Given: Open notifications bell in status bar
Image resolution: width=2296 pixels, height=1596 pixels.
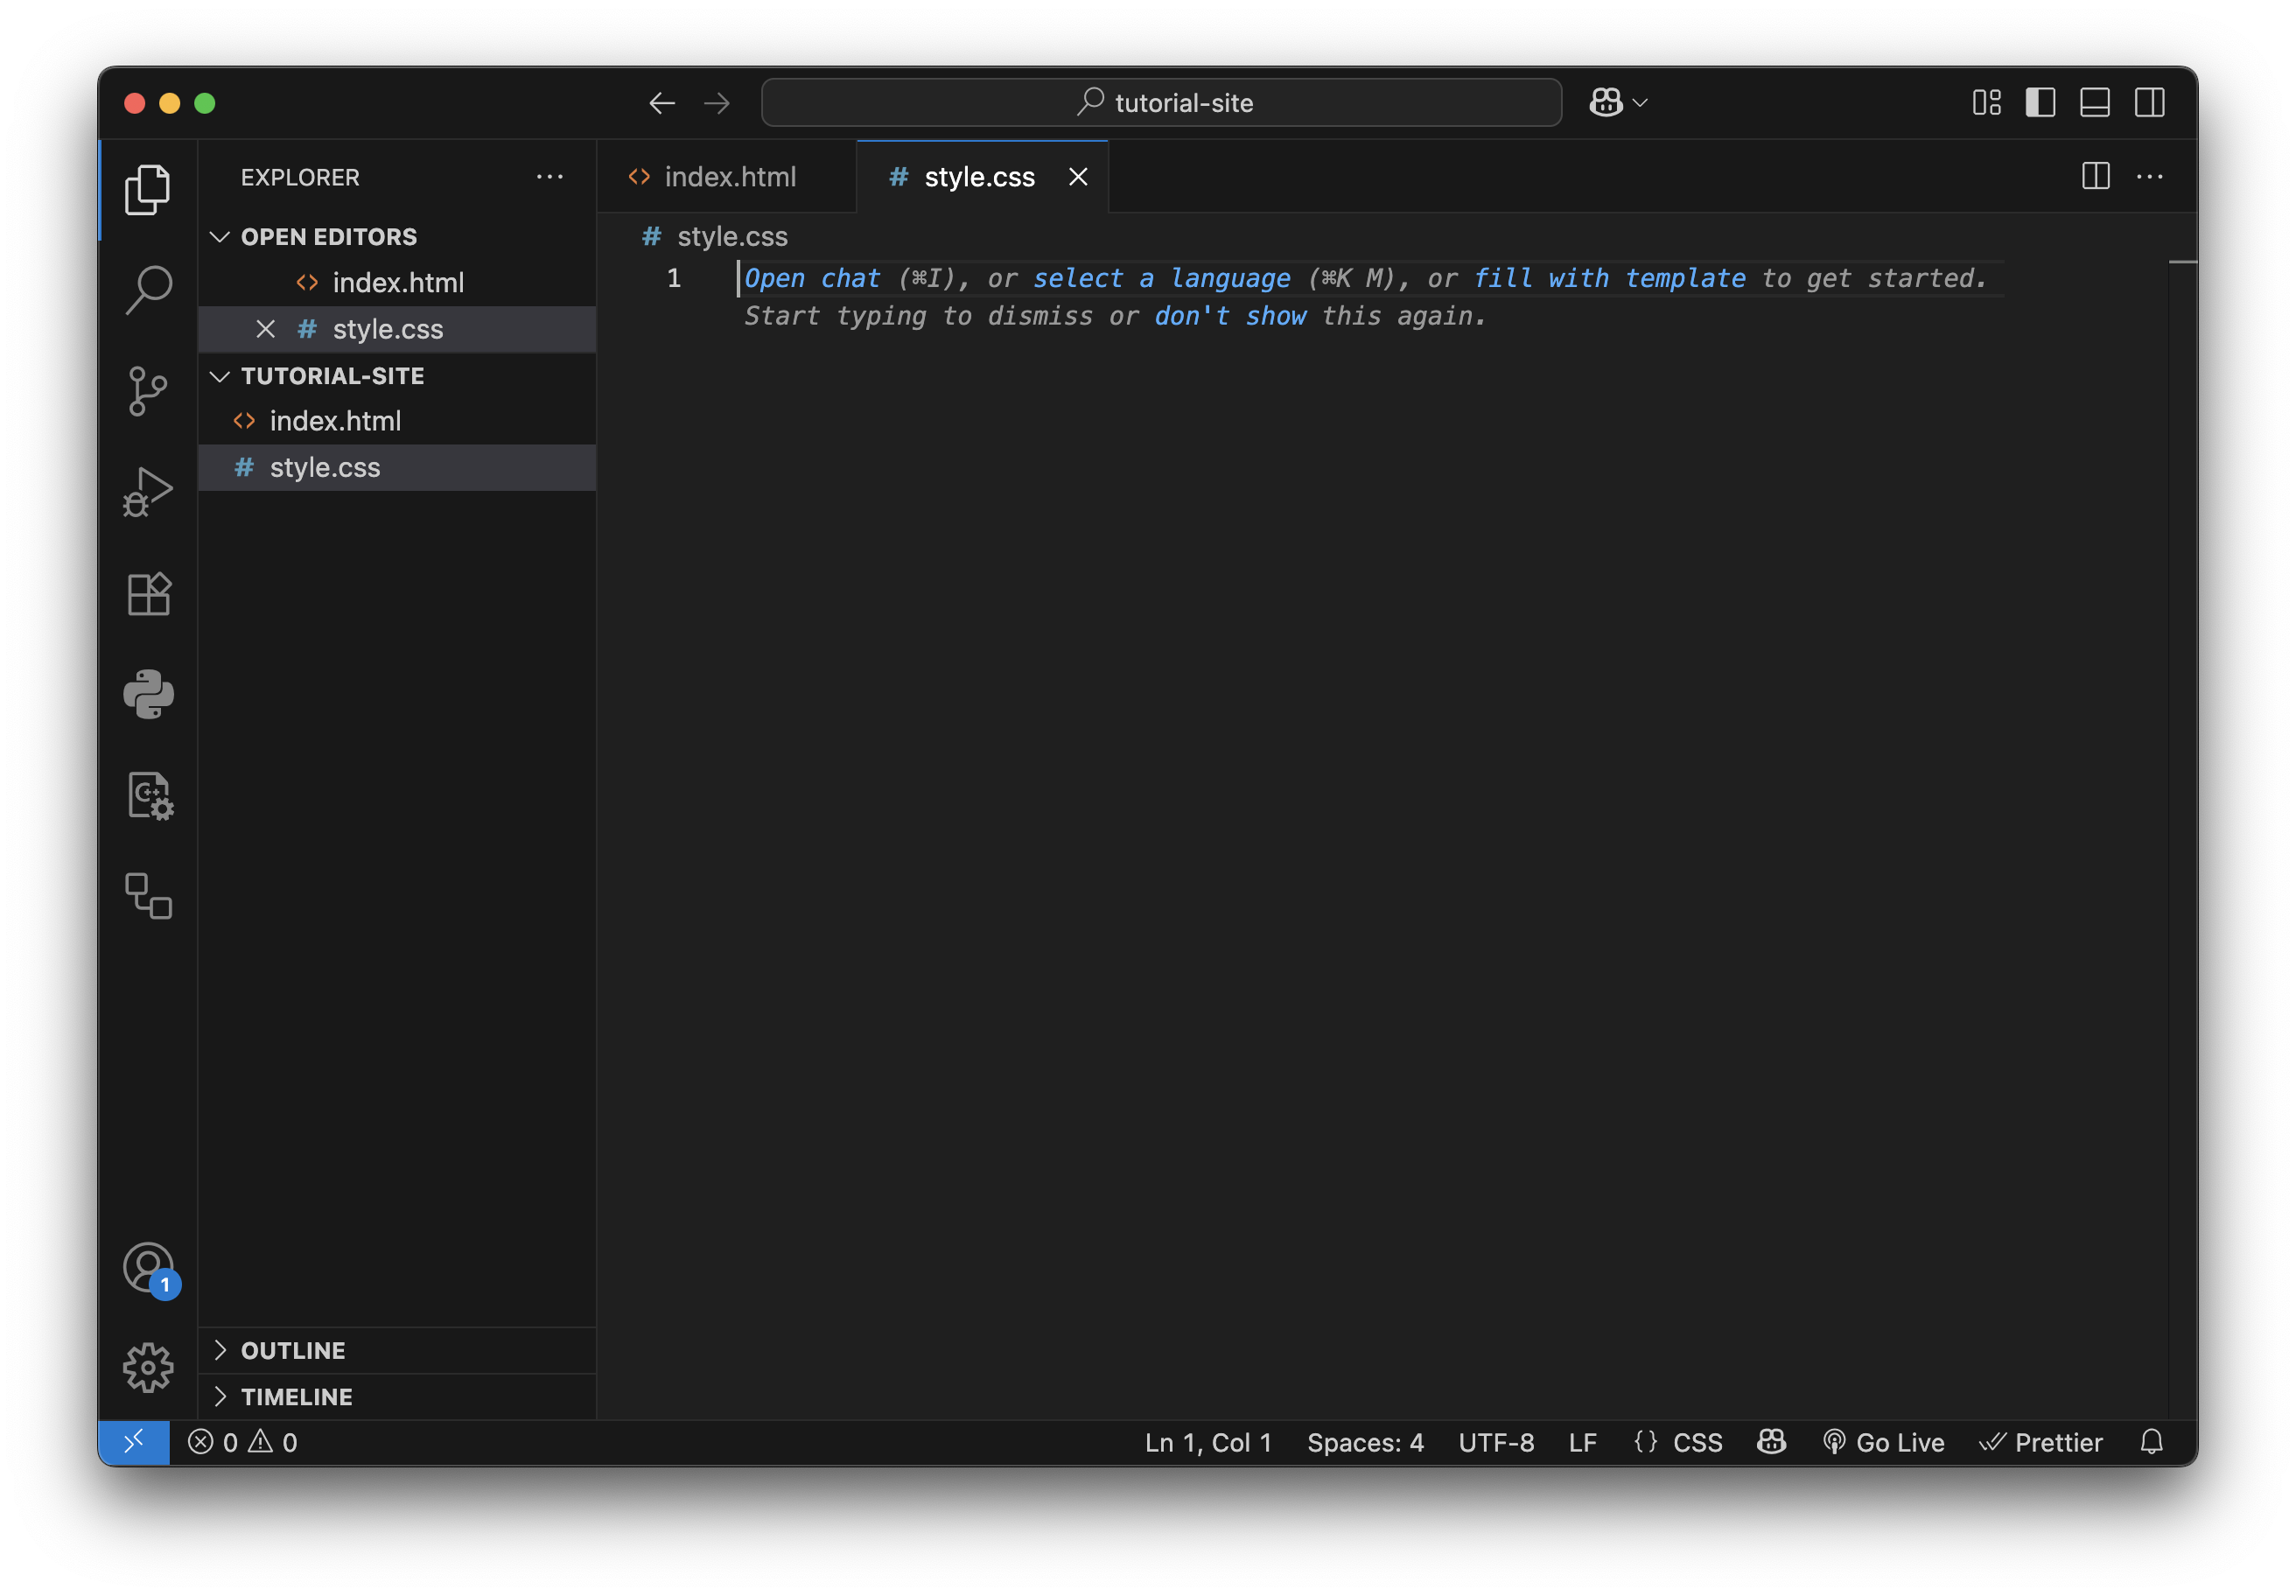Looking at the screenshot, I should pos(2152,1442).
